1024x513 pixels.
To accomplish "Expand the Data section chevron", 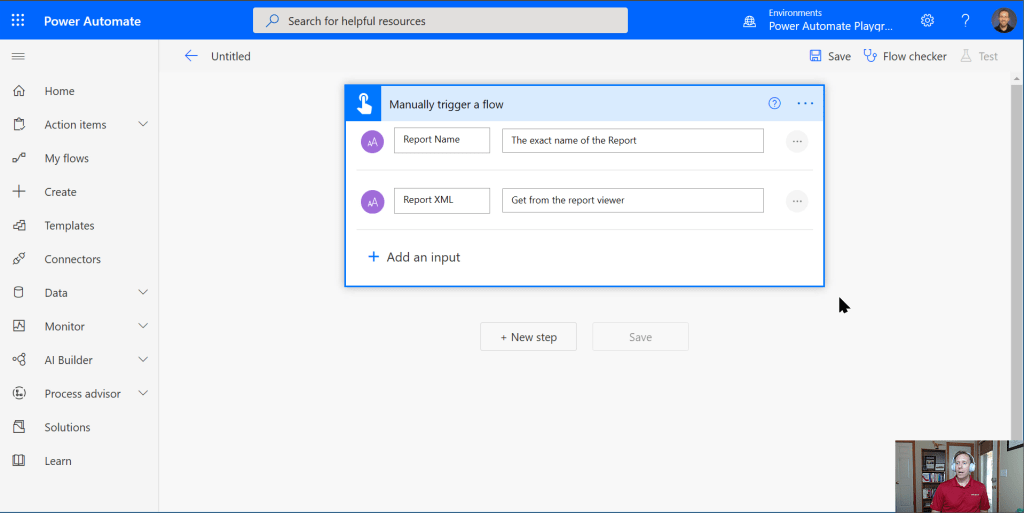I will [143, 292].
